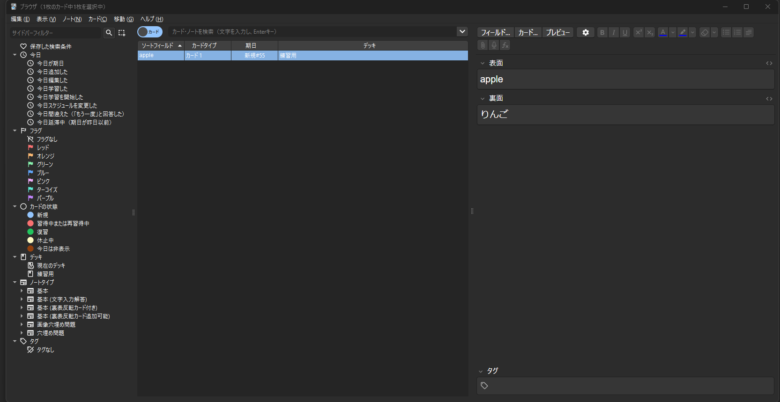
Task: Select the red flag (レッド) filter
Action: 42,147
